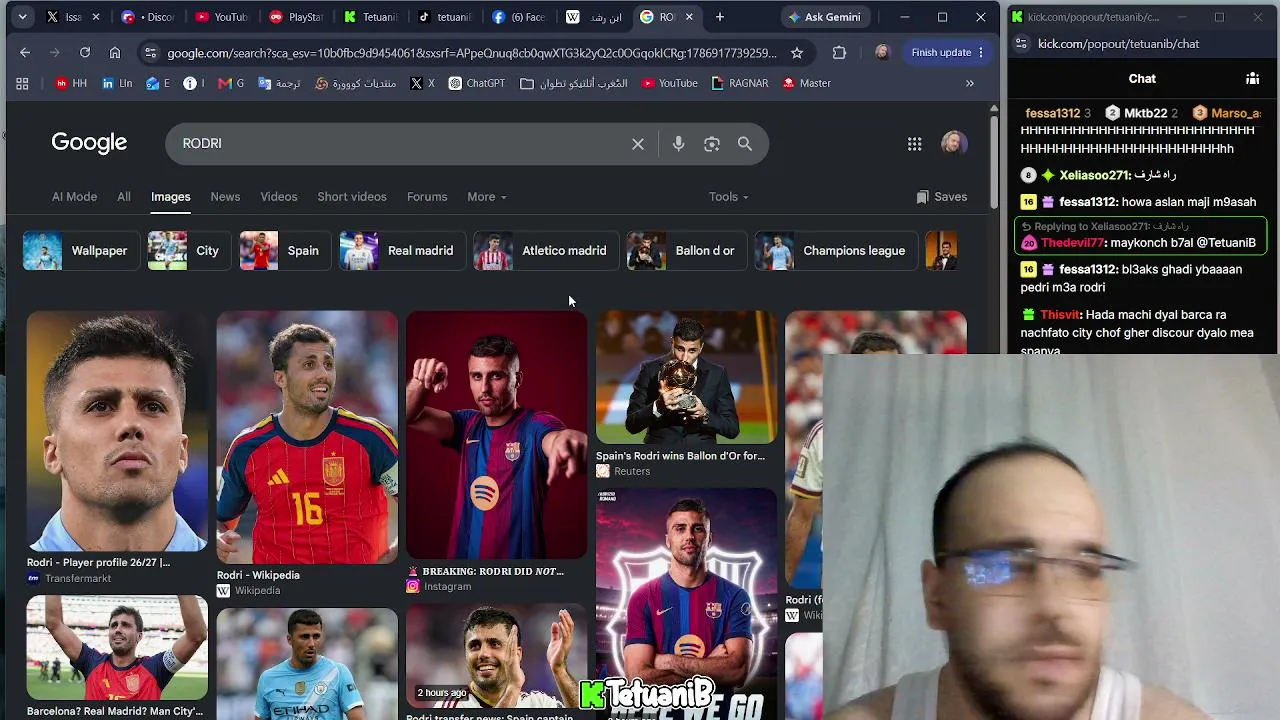
Task: Open the X bookmark in bookmarks bar
Action: click(422, 83)
